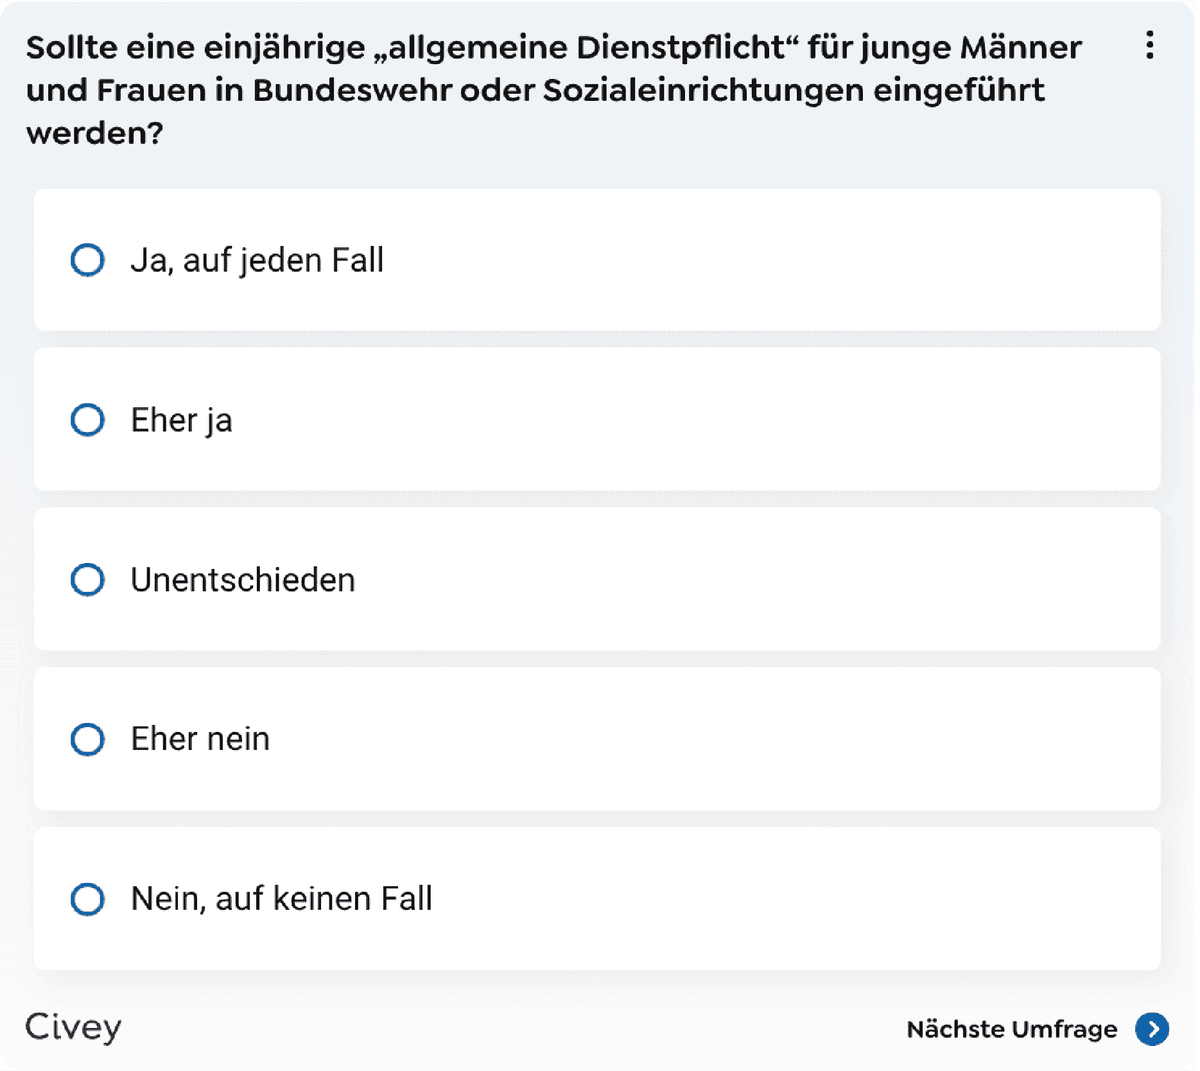Viewport: 1200px width, 1071px height.
Task: Click the 'Nein, auf keinen Fall' answer card
Action: pos(600,899)
